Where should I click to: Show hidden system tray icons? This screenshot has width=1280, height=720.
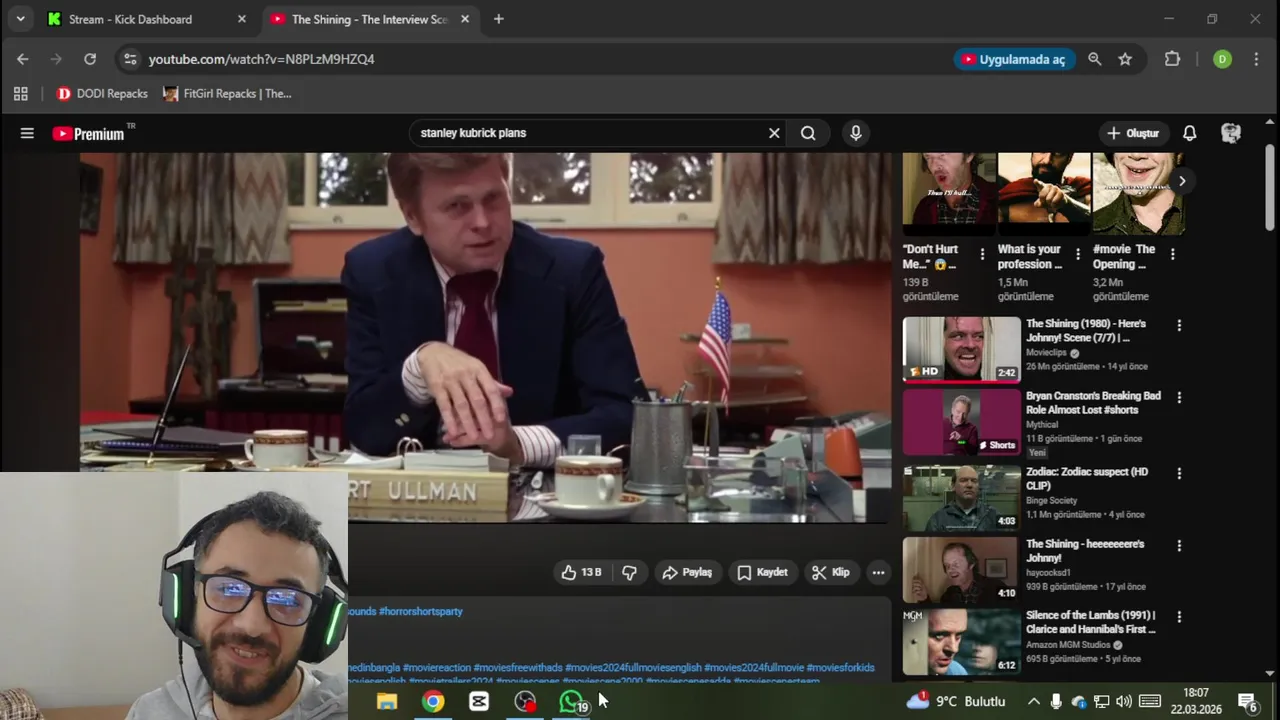[x=1034, y=702]
